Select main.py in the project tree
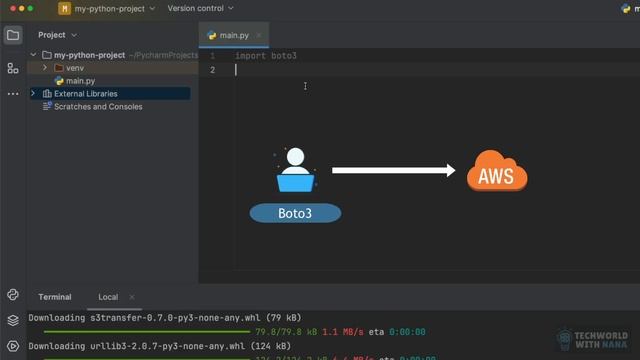640x360 pixels. (80, 81)
